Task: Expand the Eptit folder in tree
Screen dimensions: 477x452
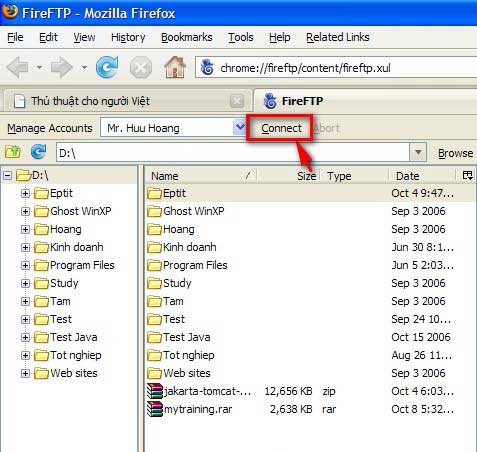Action: [x=25, y=193]
